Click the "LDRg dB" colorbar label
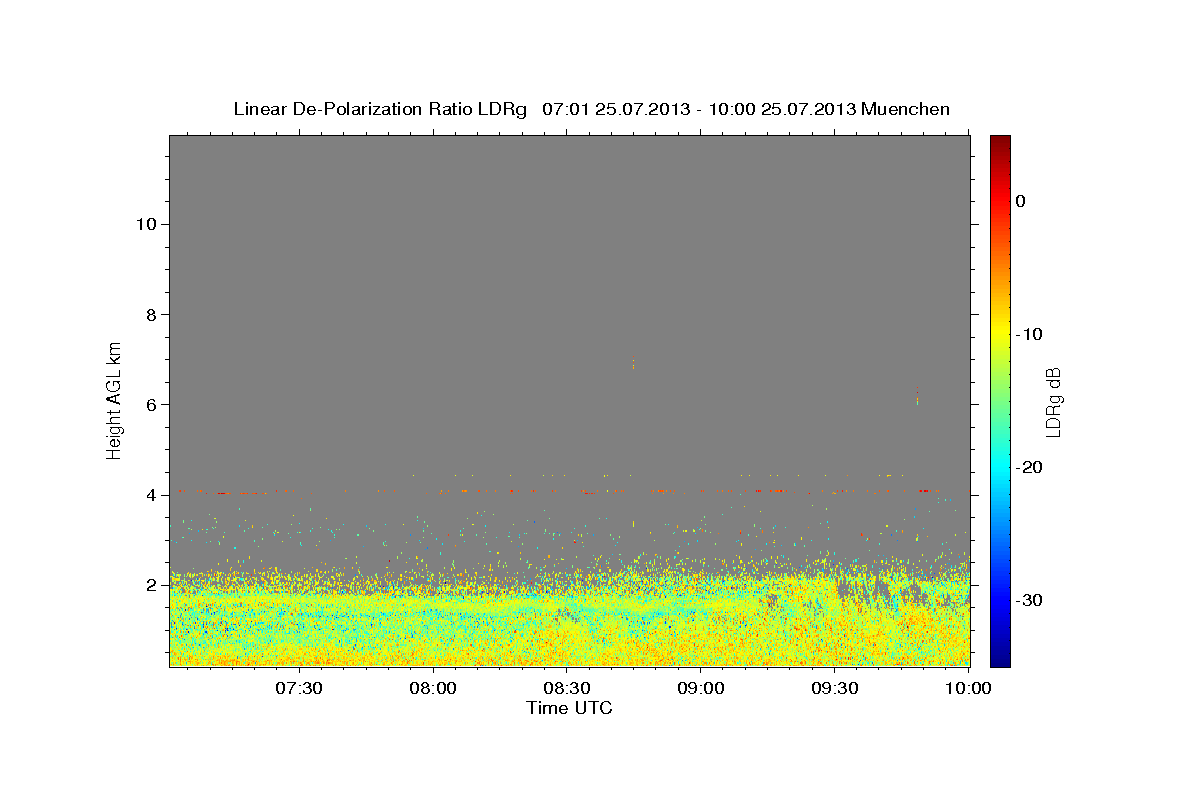 coord(1053,401)
